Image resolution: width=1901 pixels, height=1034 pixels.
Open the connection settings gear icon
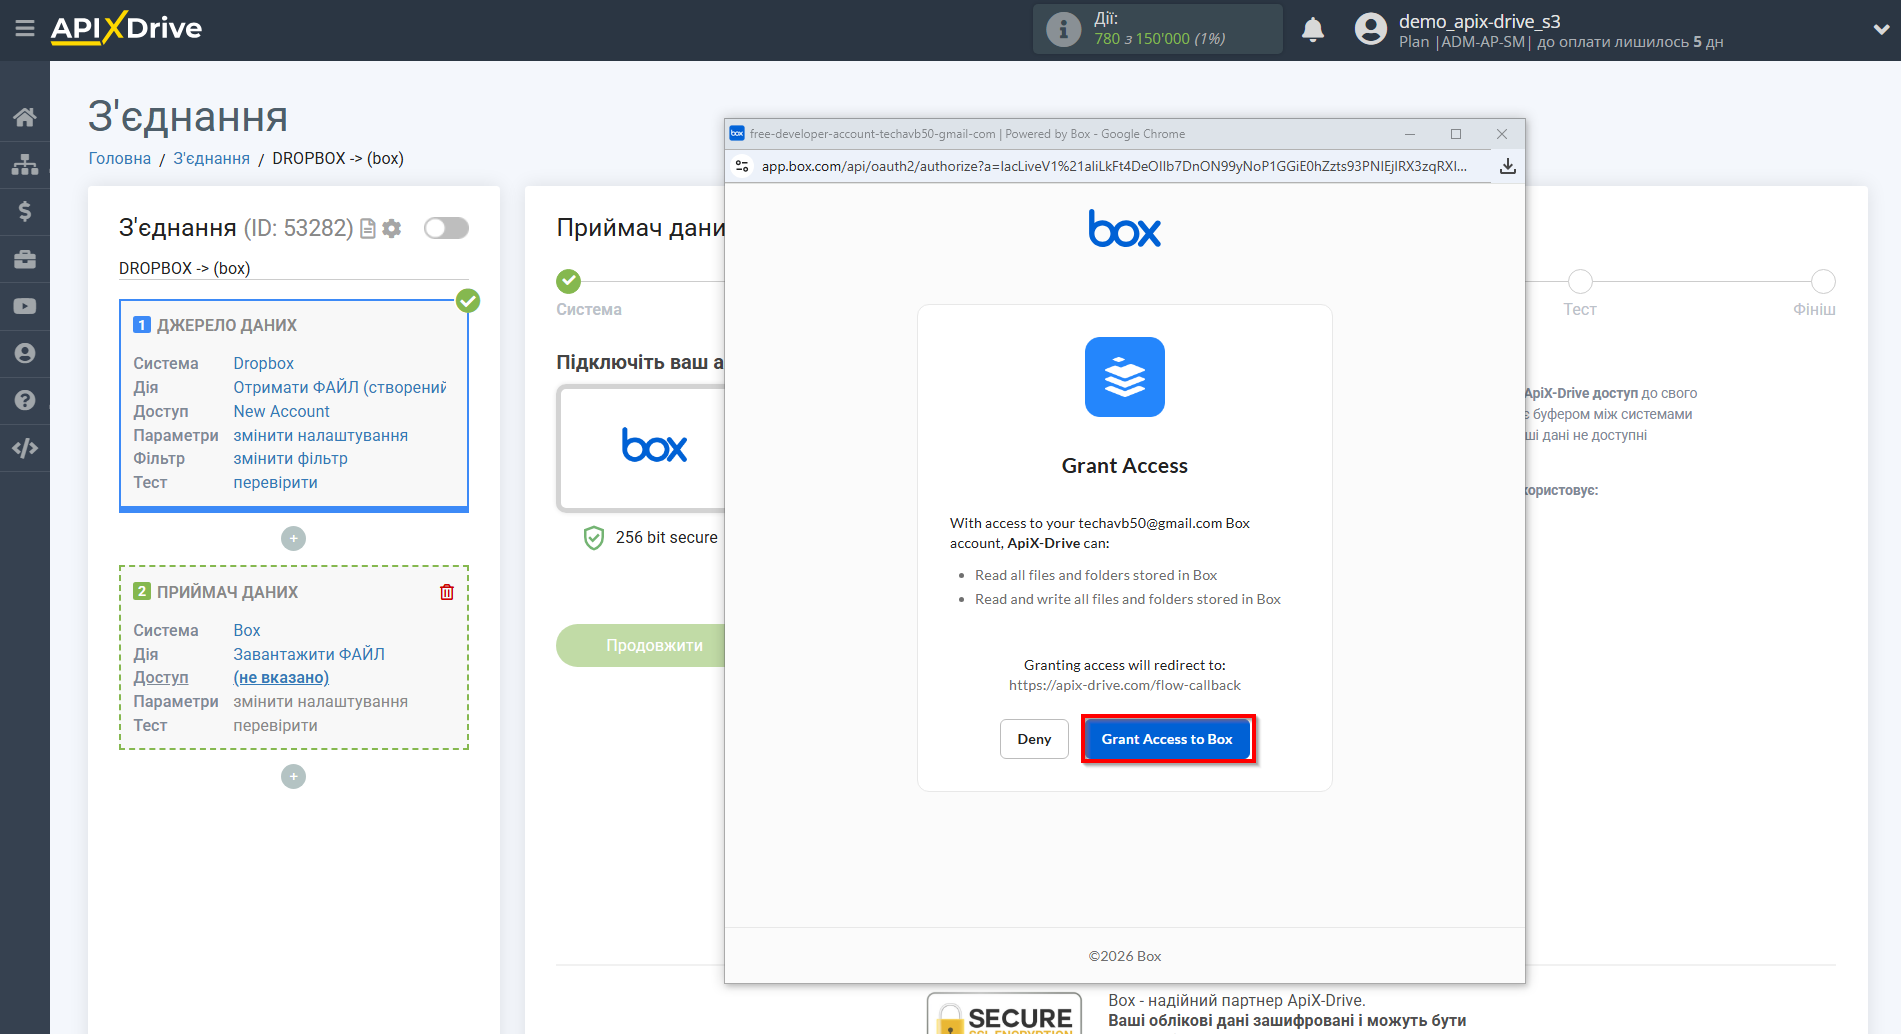[x=391, y=228]
